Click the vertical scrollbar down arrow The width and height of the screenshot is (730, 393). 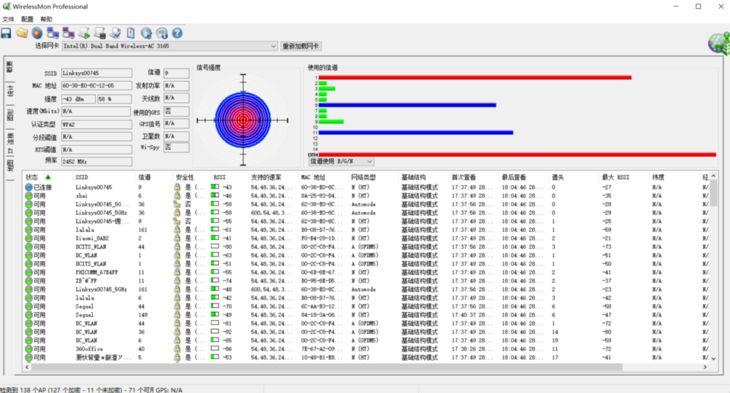point(713,359)
